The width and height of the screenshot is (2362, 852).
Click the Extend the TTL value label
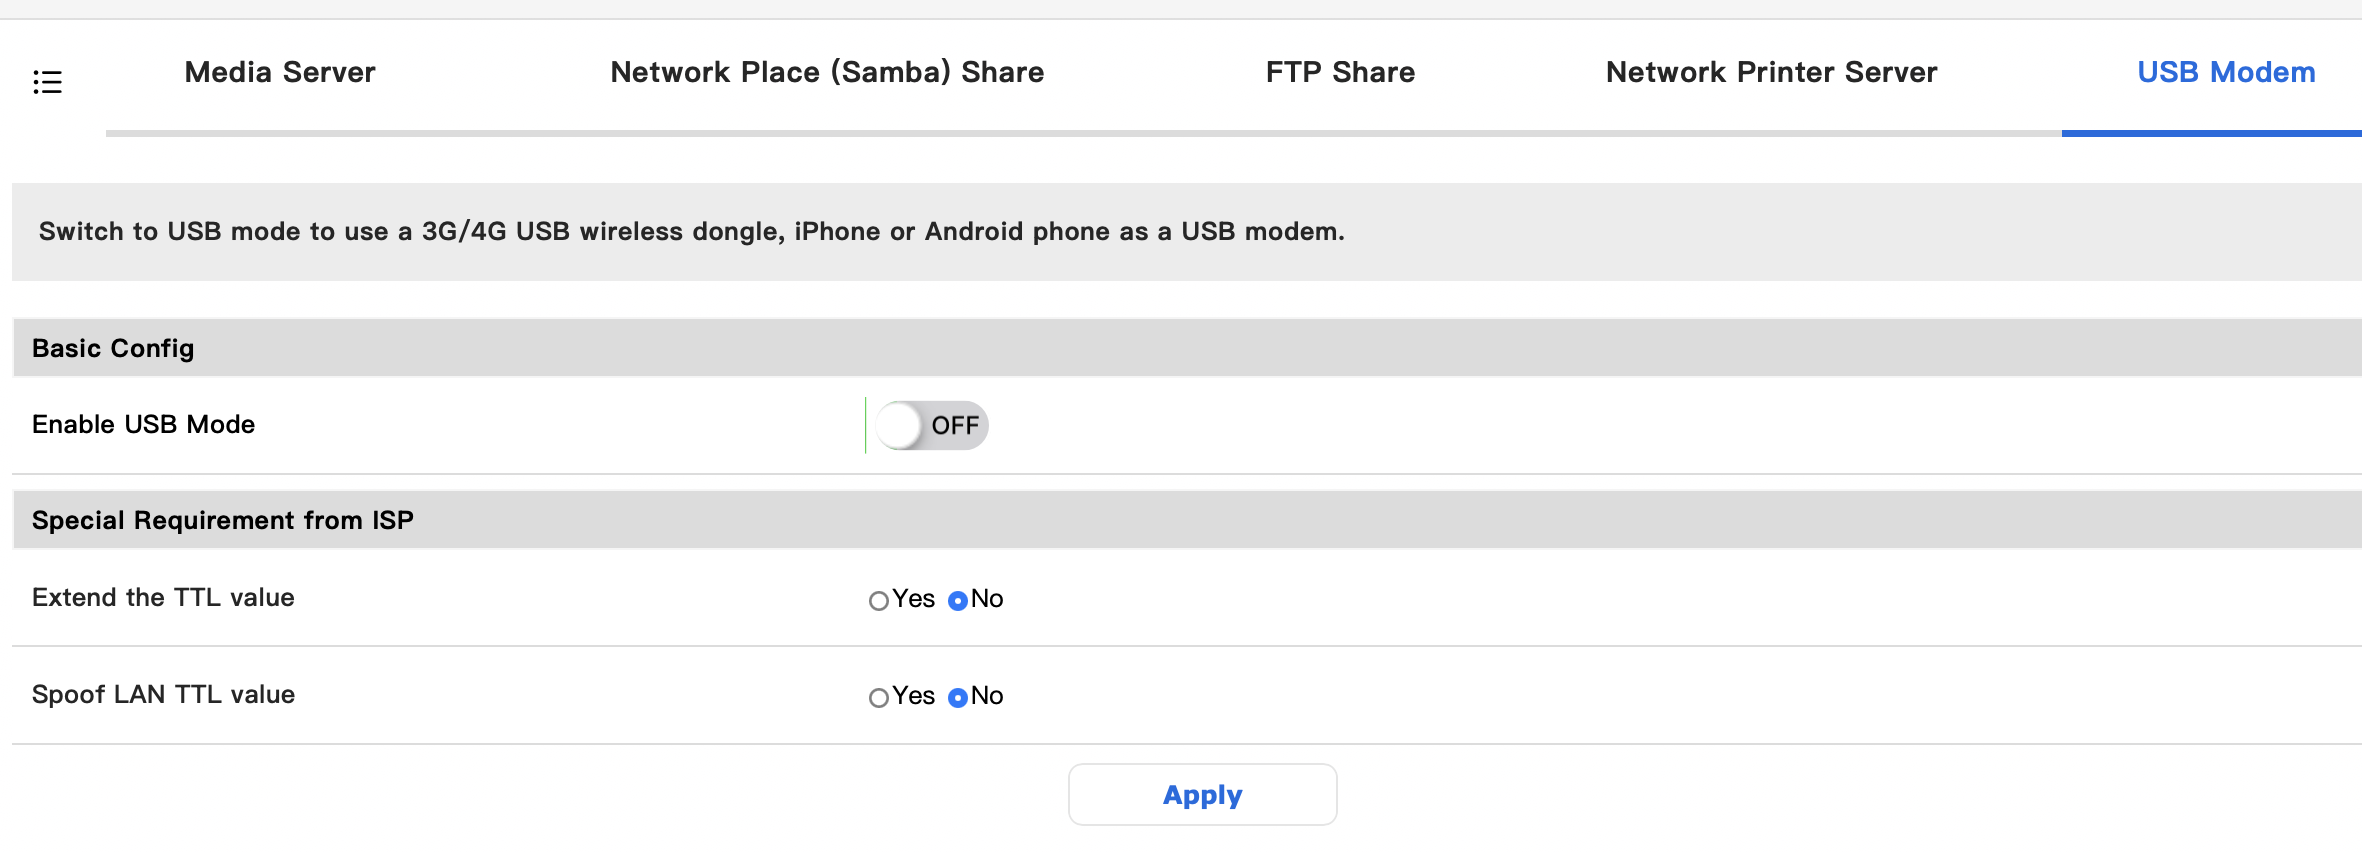[163, 598]
